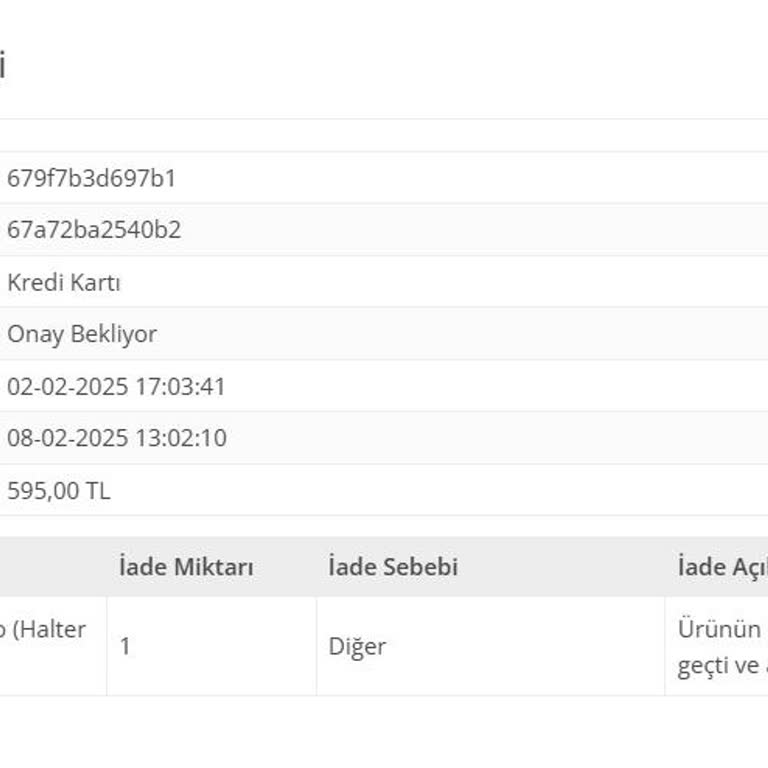
Task: Click the empty top row of details table
Action: coord(380,136)
